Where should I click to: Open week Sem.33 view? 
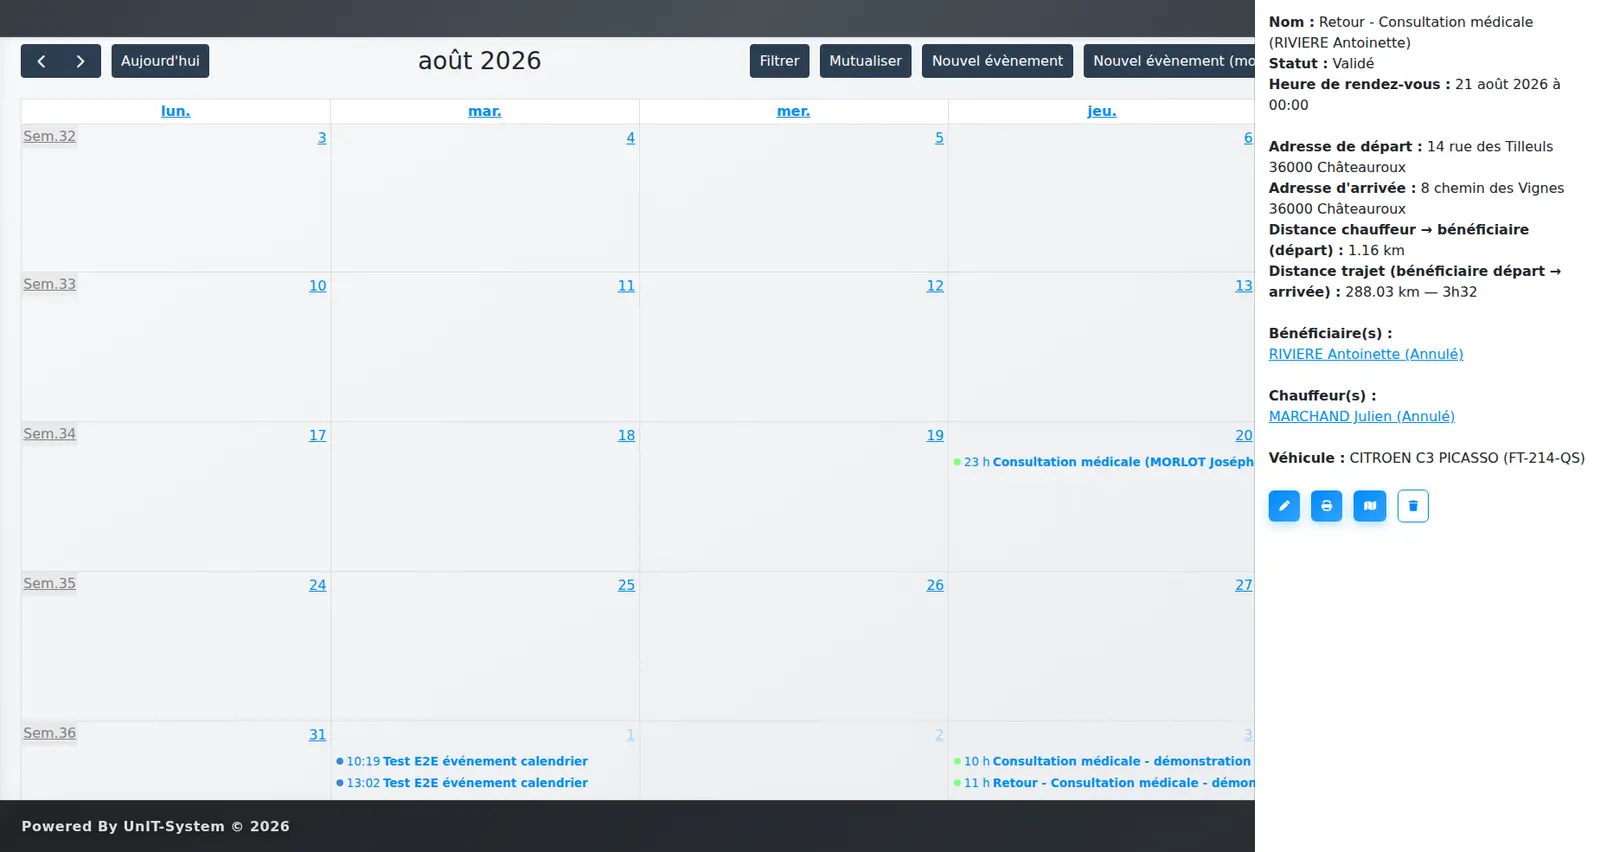[50, 284]
